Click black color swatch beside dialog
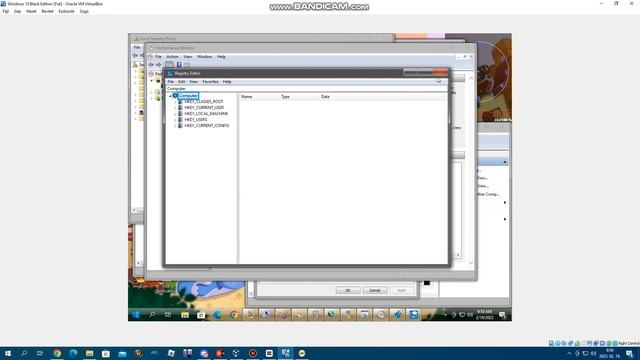 (427, 283)
